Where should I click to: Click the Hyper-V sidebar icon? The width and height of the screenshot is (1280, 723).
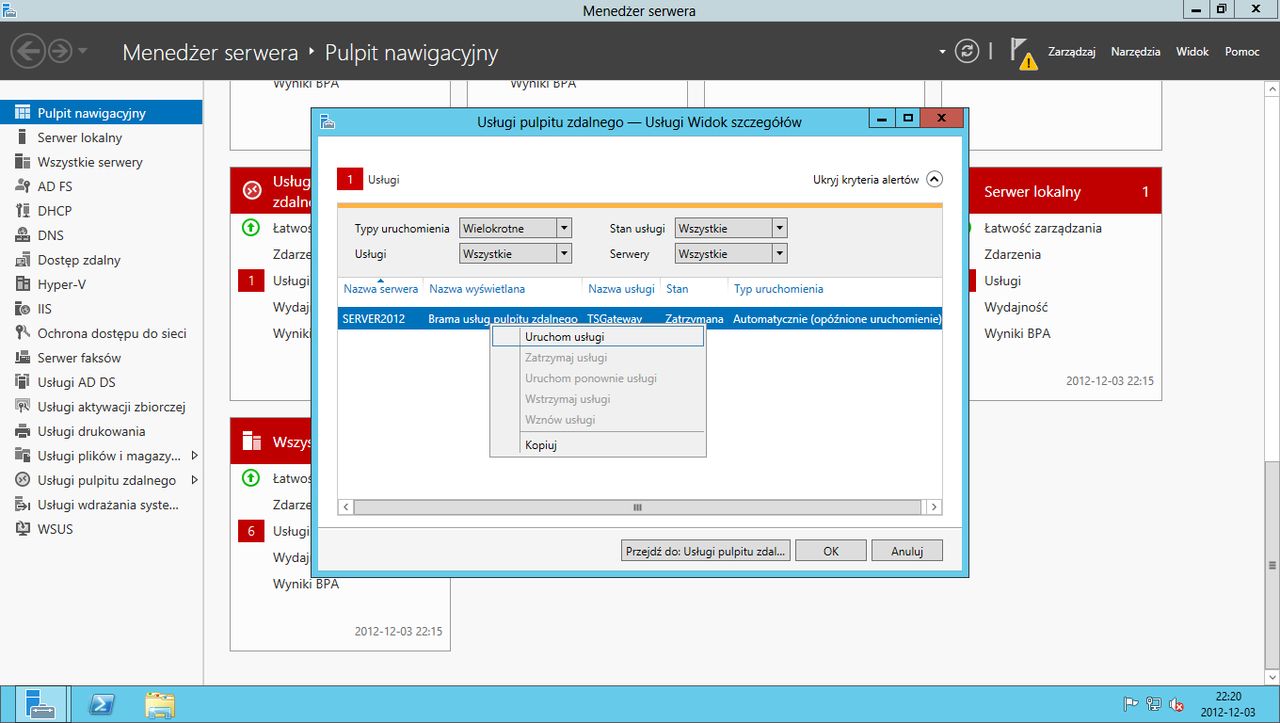click(x=22, y=284)
